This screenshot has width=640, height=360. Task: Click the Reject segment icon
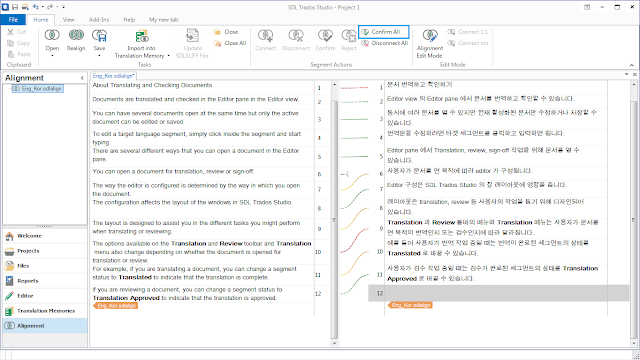(349, 36)
